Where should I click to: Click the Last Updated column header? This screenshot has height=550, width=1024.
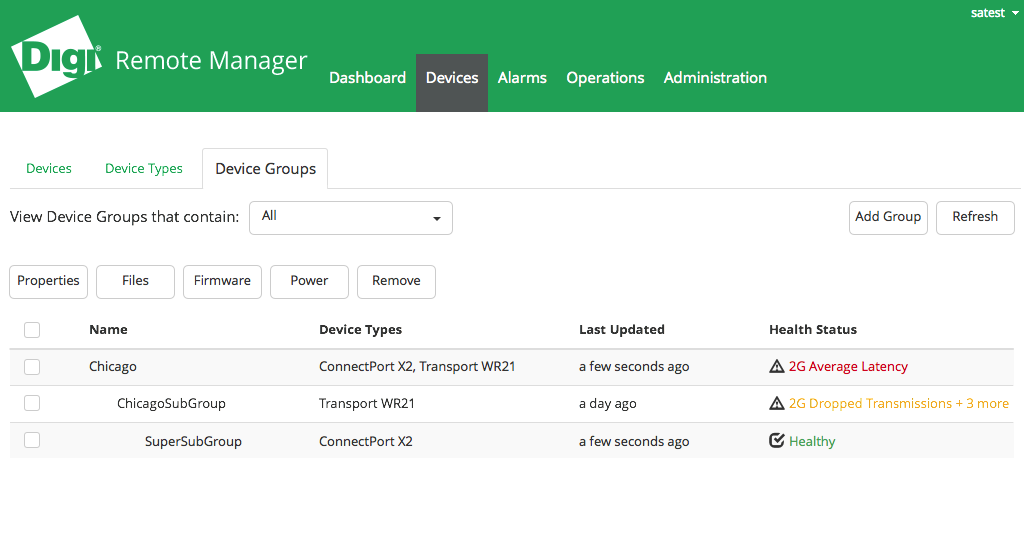[x=622, y=330]
